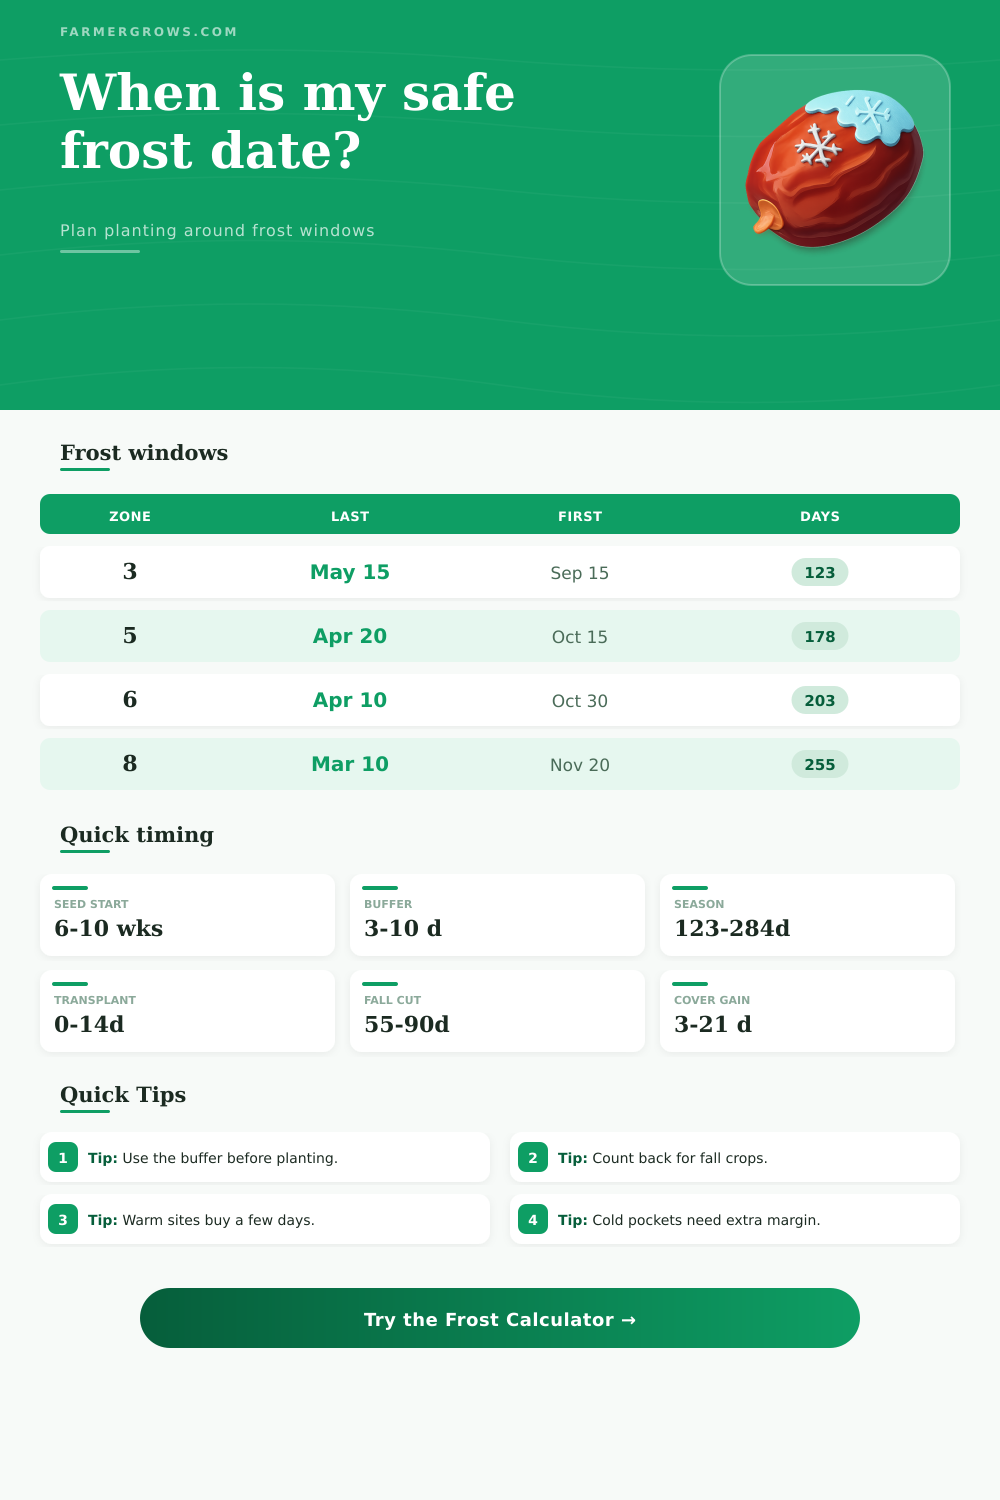The width and height of the screenshot is (1000, 1500).
Task: Select zone 5 in the table
Action: point(130,635)
